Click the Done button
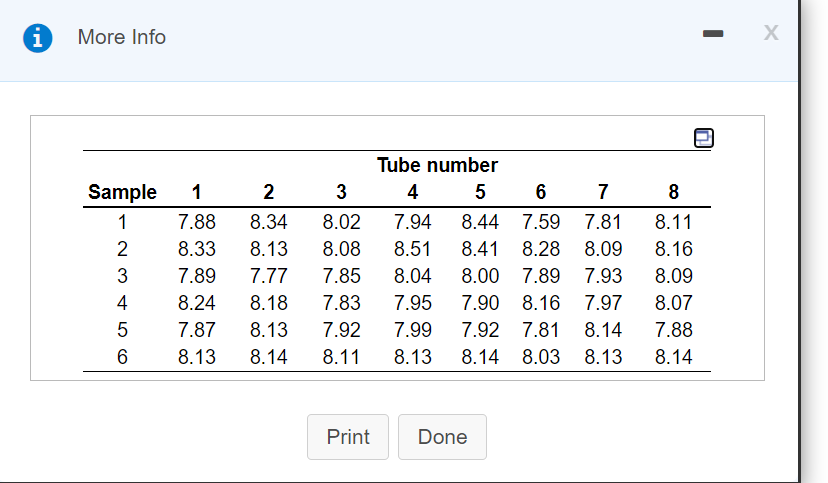This screenshot has width=828, height=483. pos(442,437)
